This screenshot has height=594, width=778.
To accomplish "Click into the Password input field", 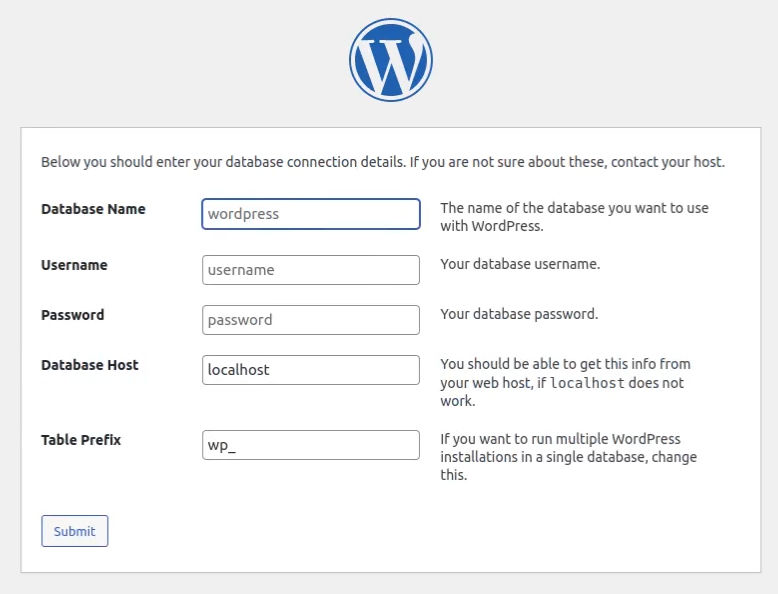I will tap(311, 320).
